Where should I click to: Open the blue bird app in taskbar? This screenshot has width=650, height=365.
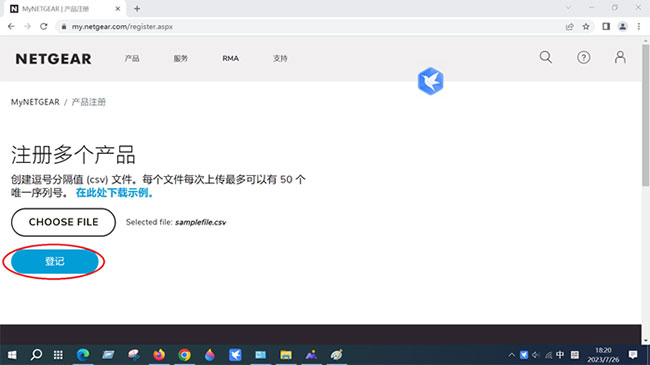tap(235, 355)
